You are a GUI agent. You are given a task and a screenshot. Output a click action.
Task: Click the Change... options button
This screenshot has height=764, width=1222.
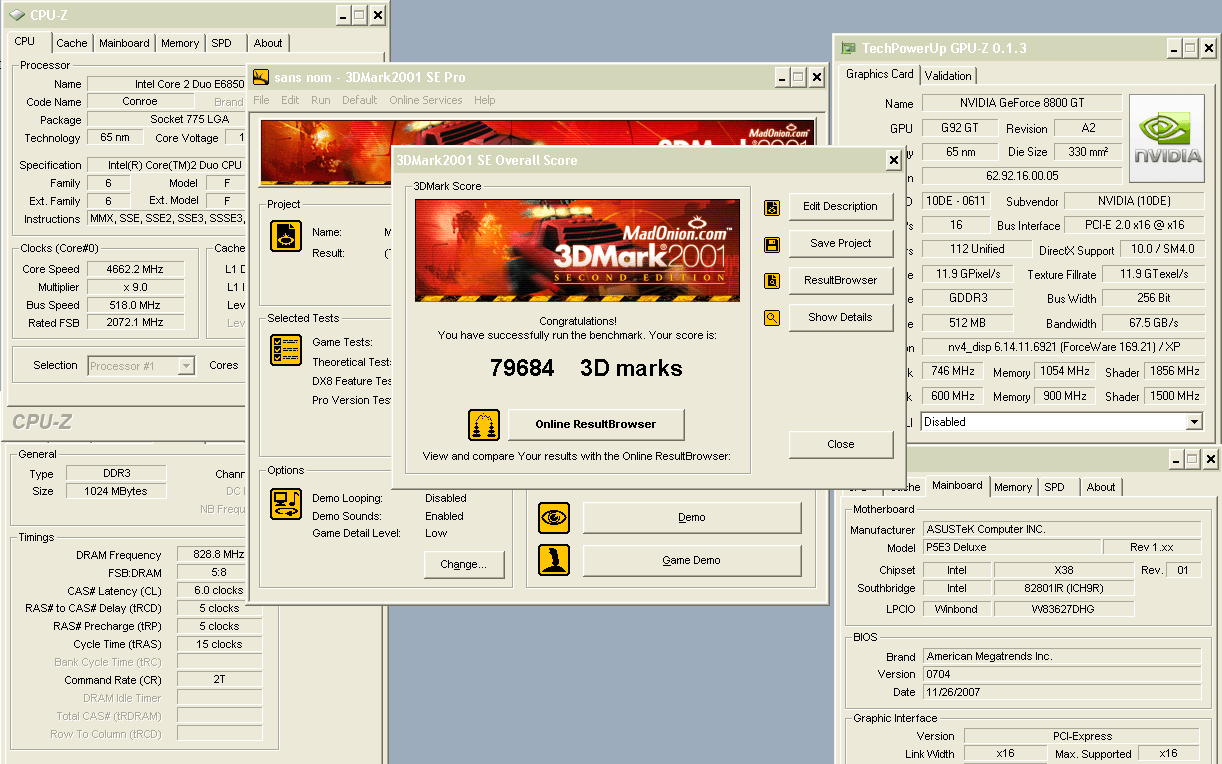464,564
